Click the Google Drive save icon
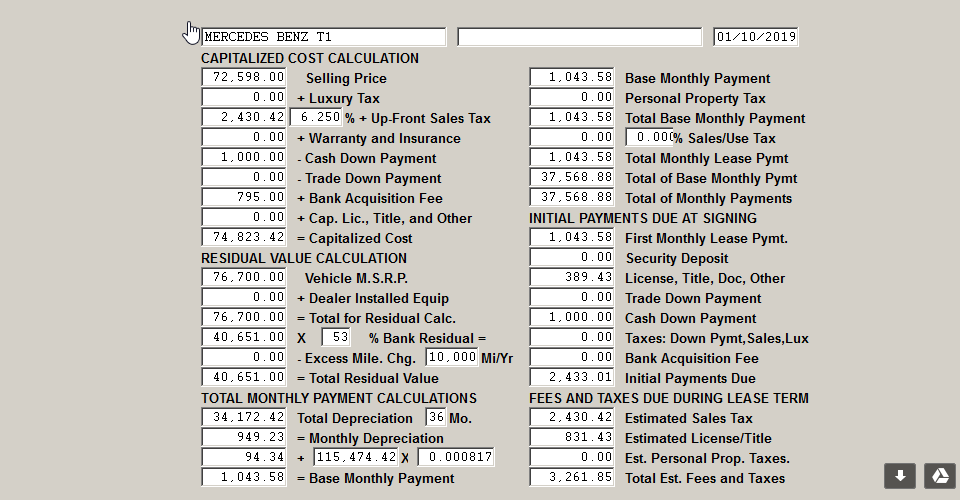This screenshot has width=960, height=500. (940, 476)
